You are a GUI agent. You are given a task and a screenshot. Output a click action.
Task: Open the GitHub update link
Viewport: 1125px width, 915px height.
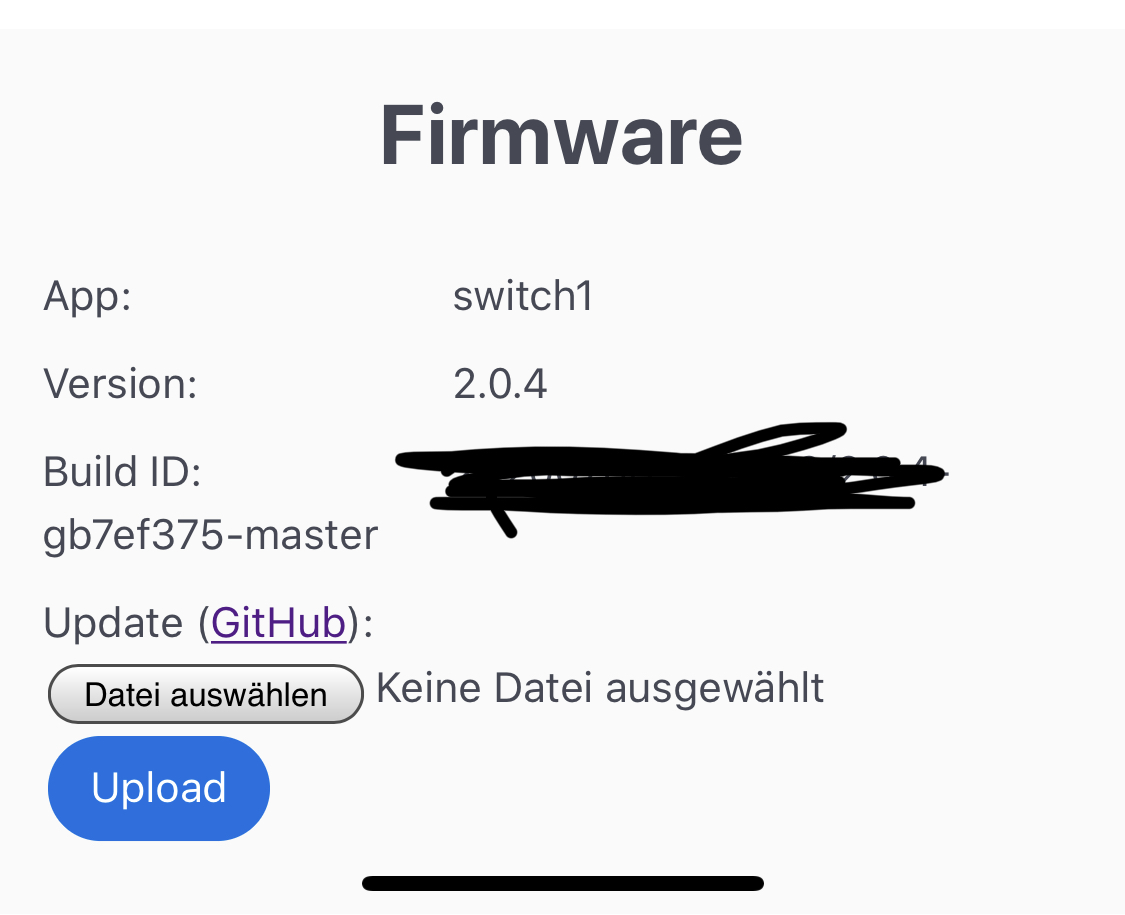pos(278,623)
